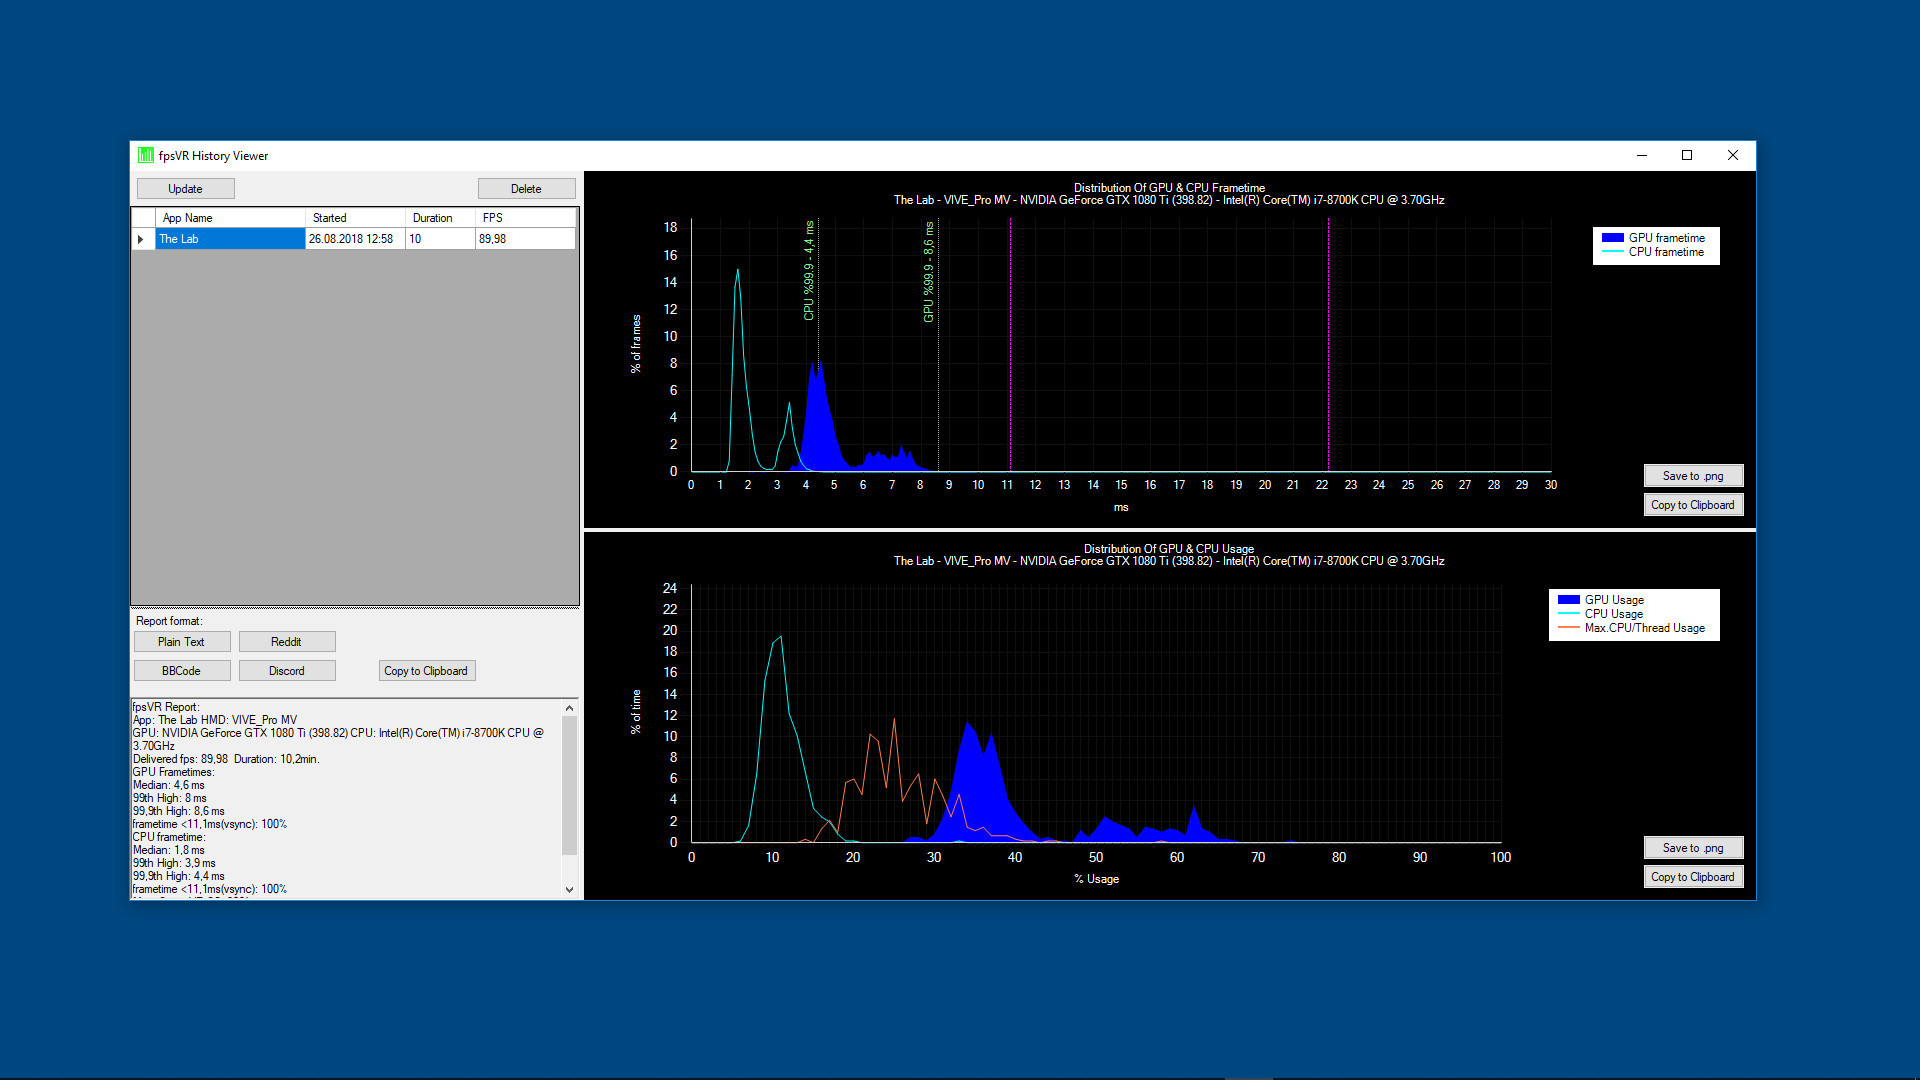Copy the usage distribution chart to clipboard
The height and width of the screenshot is (1080, 1920).
click(x=1693, y=876)
